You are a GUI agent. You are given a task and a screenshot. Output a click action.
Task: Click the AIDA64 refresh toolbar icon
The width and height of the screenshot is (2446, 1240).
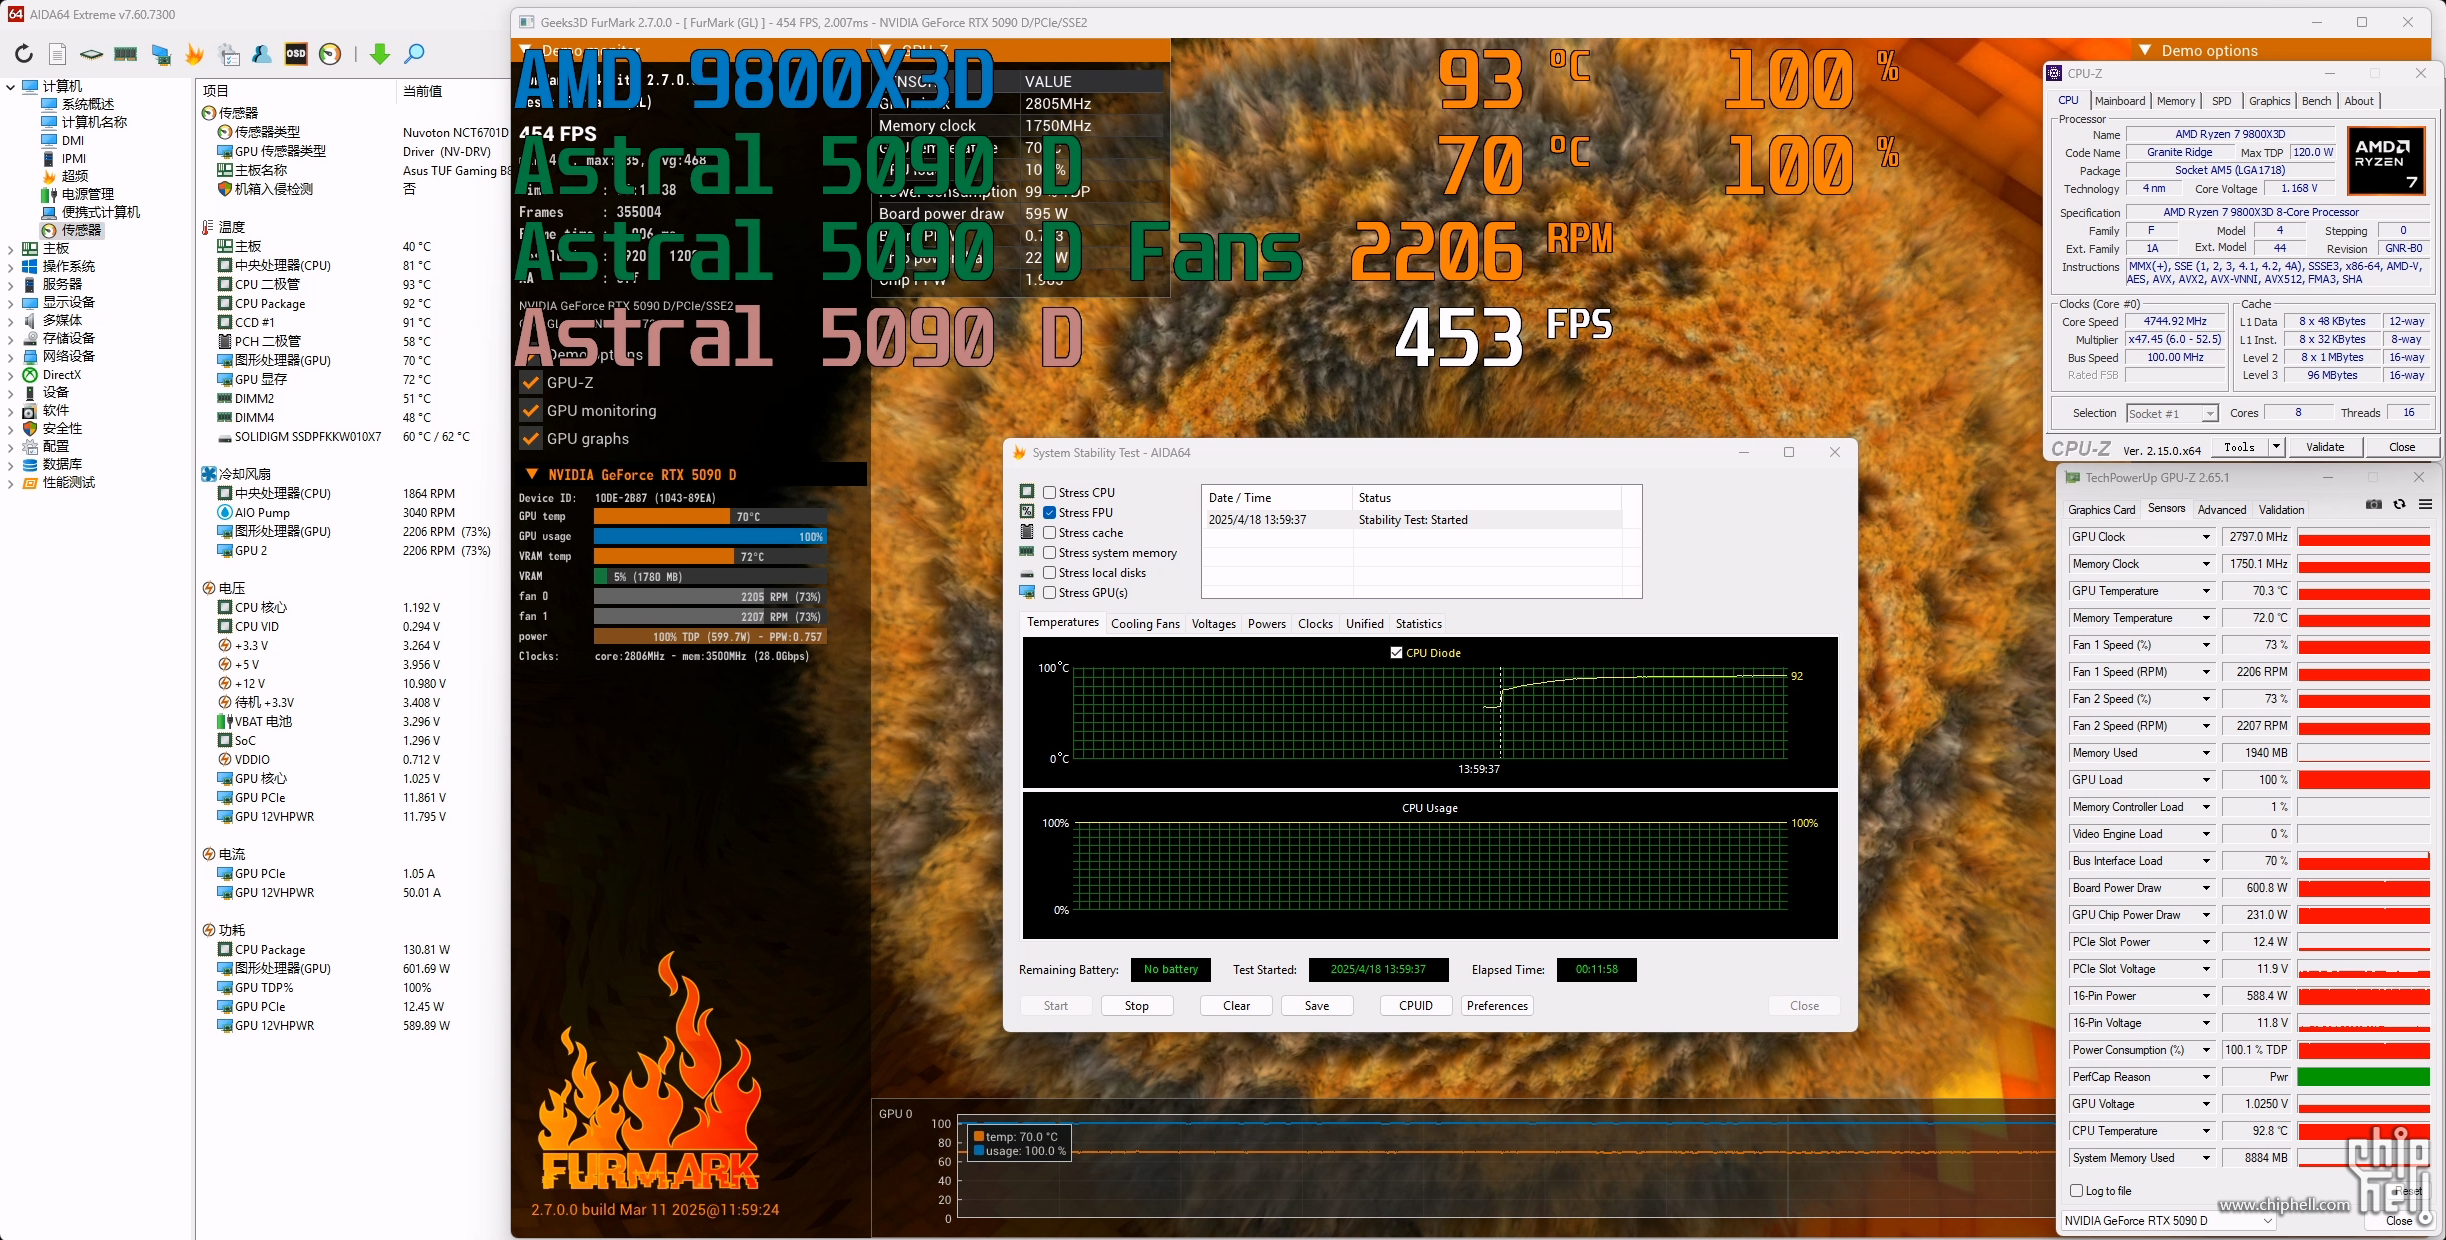(x=24, y=54)
